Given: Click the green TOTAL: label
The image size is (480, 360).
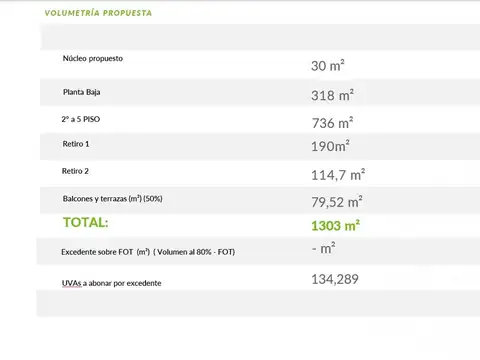Looking at the screenshot, I should click(x=86, y=222).
